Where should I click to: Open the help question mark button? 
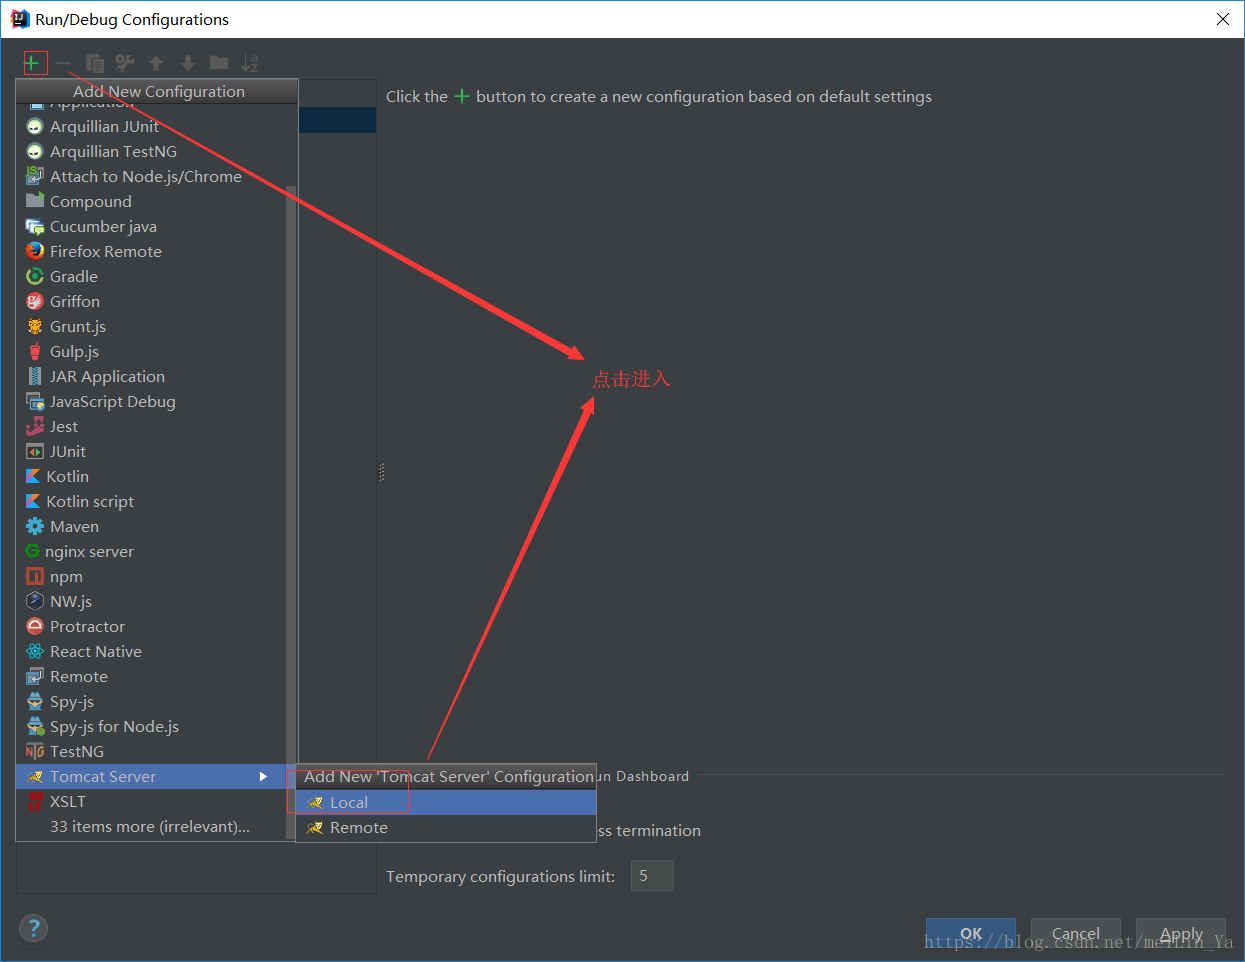pyautogui.click(x=33, y=927)
